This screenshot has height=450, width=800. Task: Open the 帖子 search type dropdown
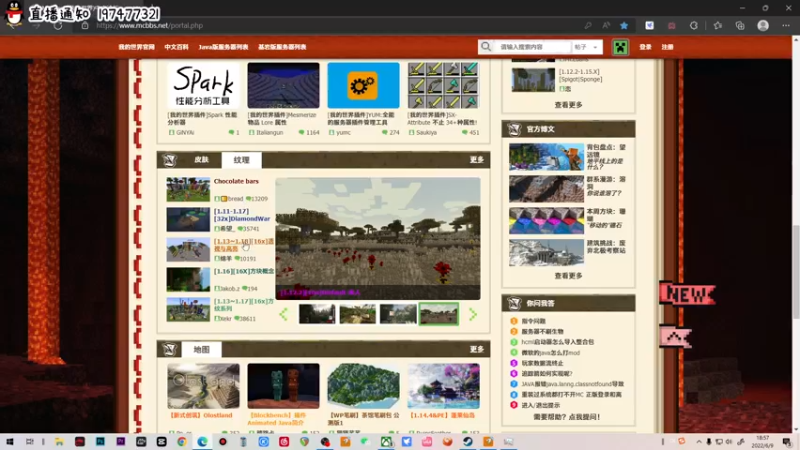click(586, 47)
